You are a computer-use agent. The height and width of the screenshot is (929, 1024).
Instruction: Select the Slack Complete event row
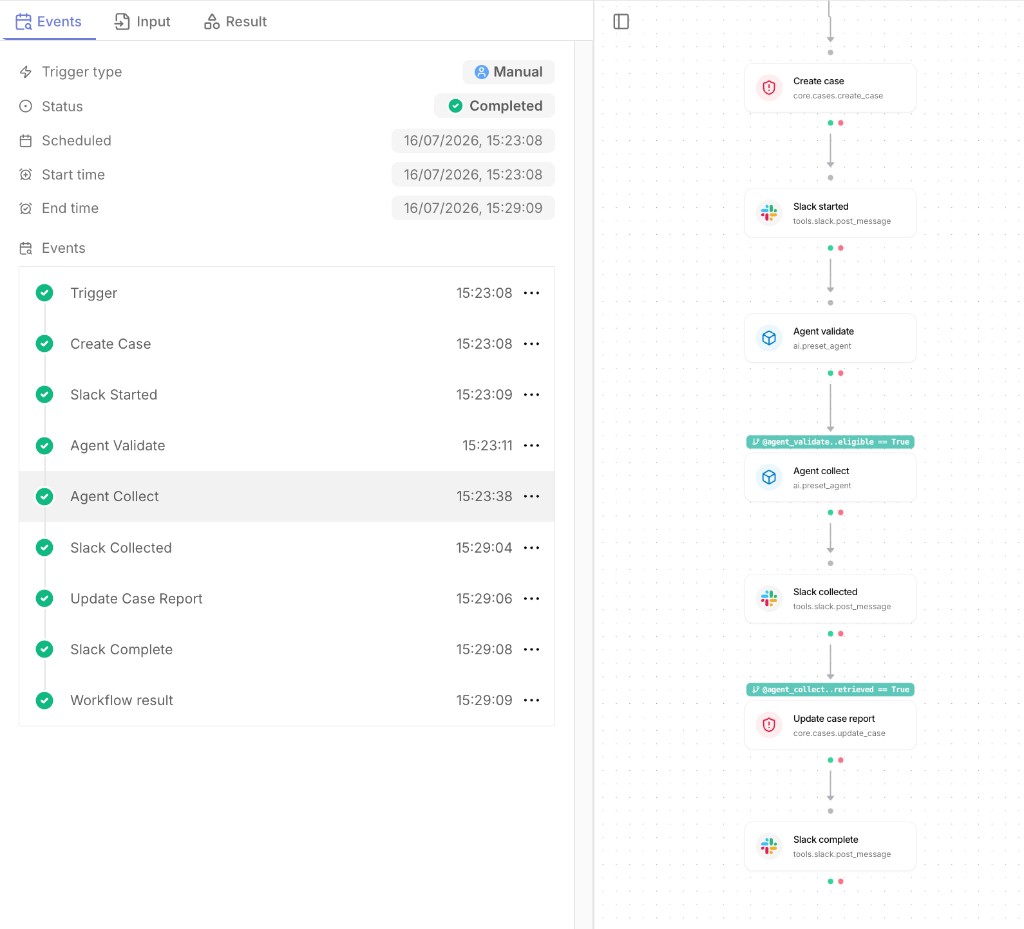tap(287, 650)
